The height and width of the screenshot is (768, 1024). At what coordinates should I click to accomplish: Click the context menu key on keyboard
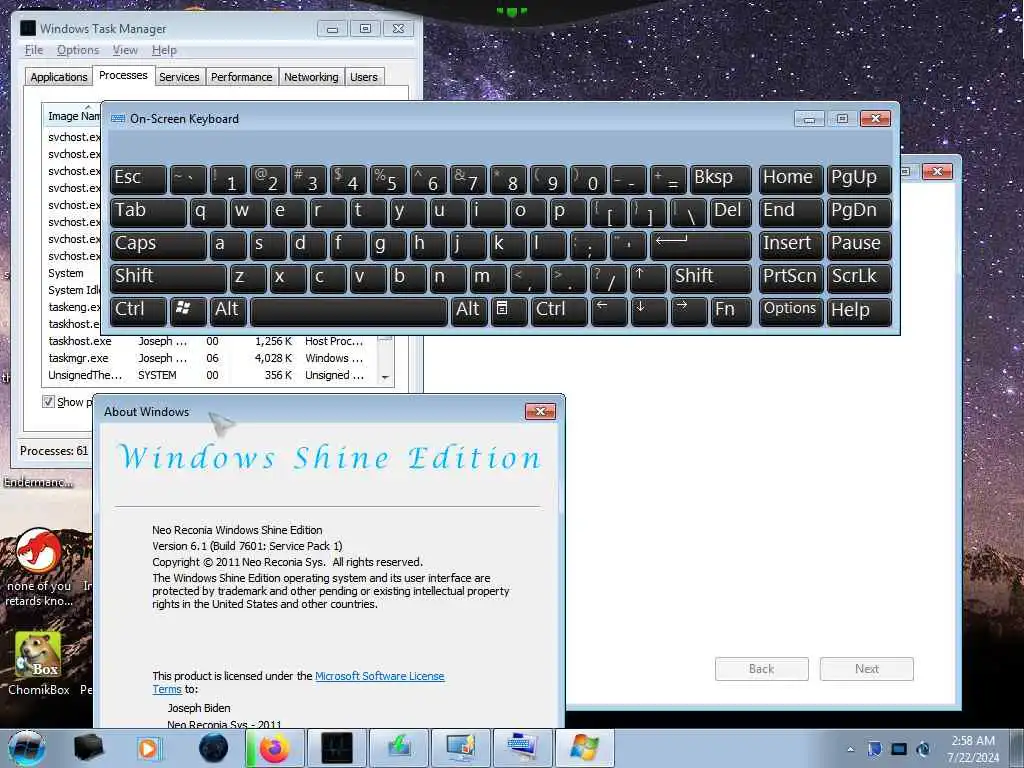point(508,310)
